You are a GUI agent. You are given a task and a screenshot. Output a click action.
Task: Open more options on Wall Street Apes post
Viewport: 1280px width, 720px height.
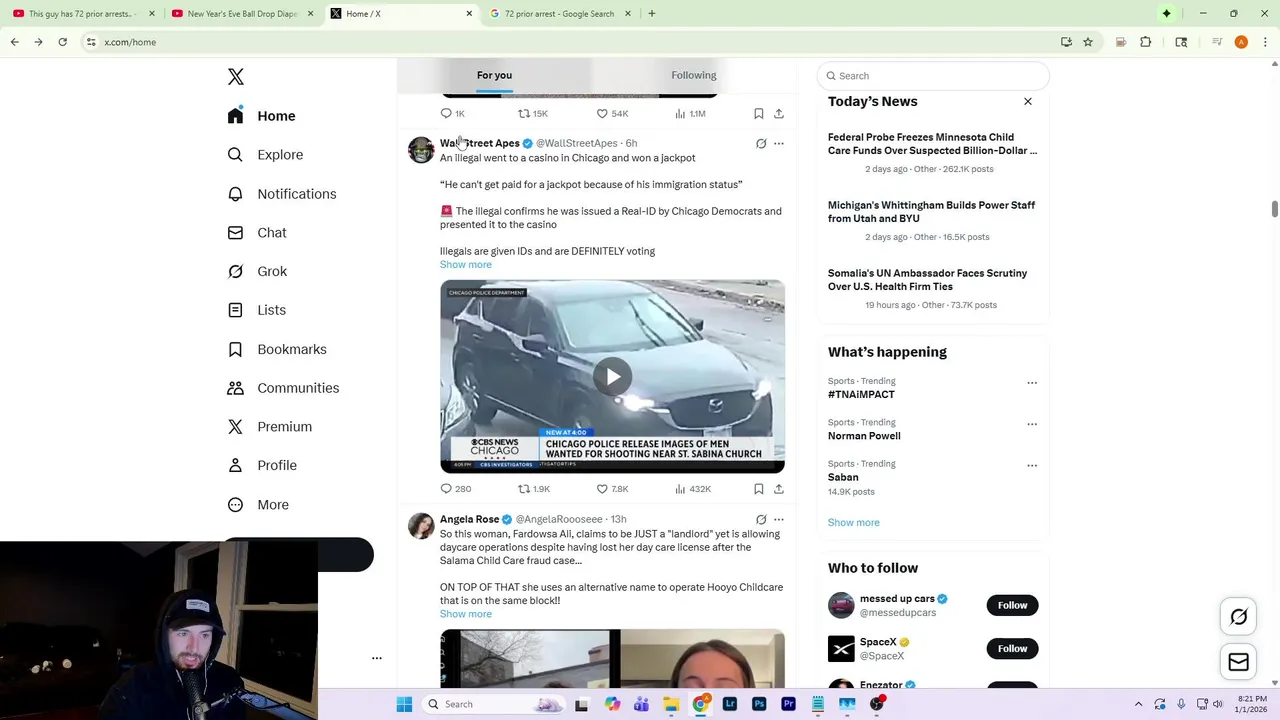(779, 144)
